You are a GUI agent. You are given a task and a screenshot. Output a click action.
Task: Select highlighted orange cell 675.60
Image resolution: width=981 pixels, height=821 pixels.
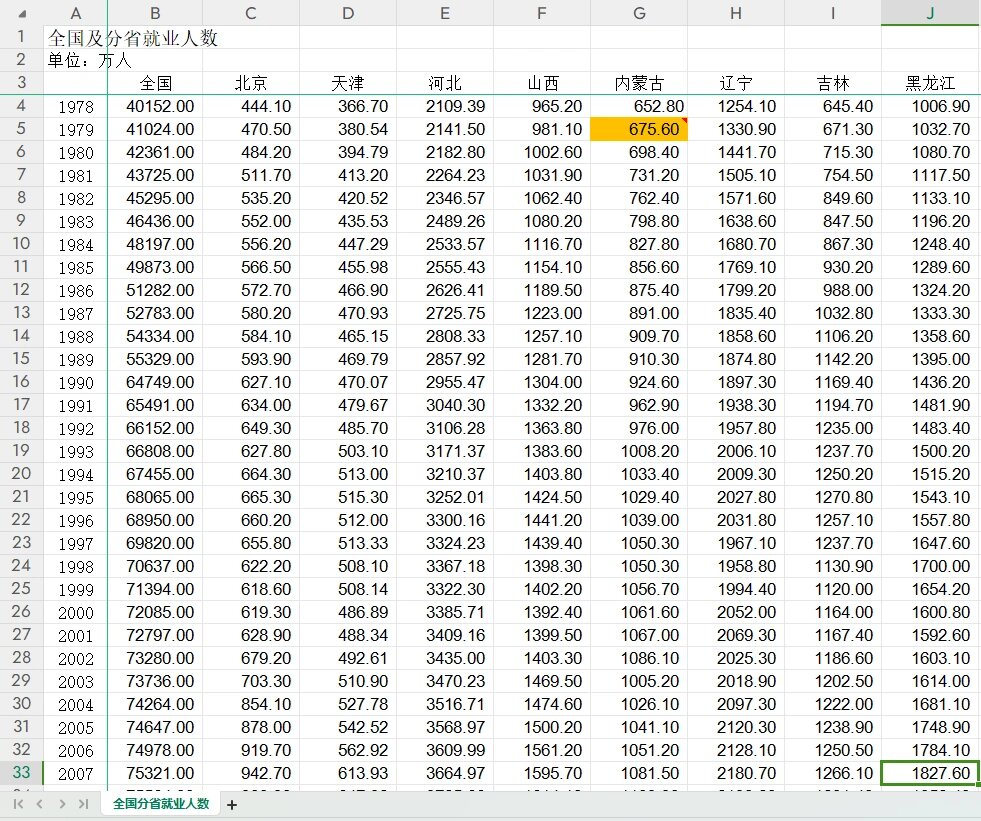pyautogui.click(x=639, y=129)
